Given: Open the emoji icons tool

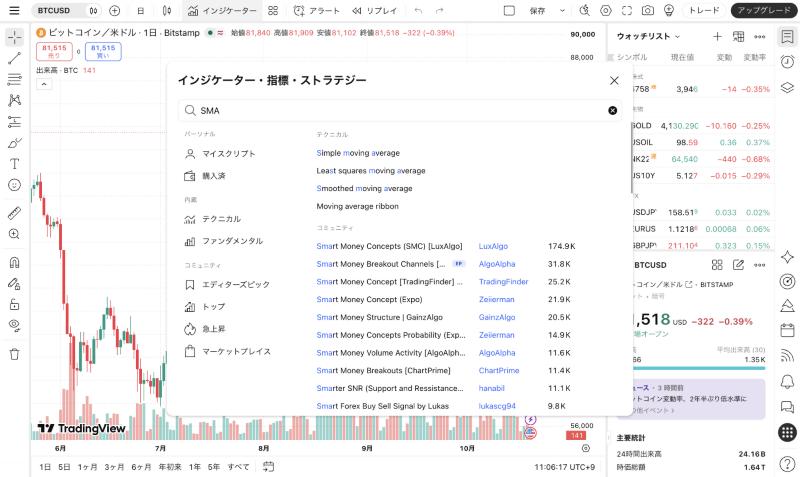Looking at the screenshot, I should point(14,185).
